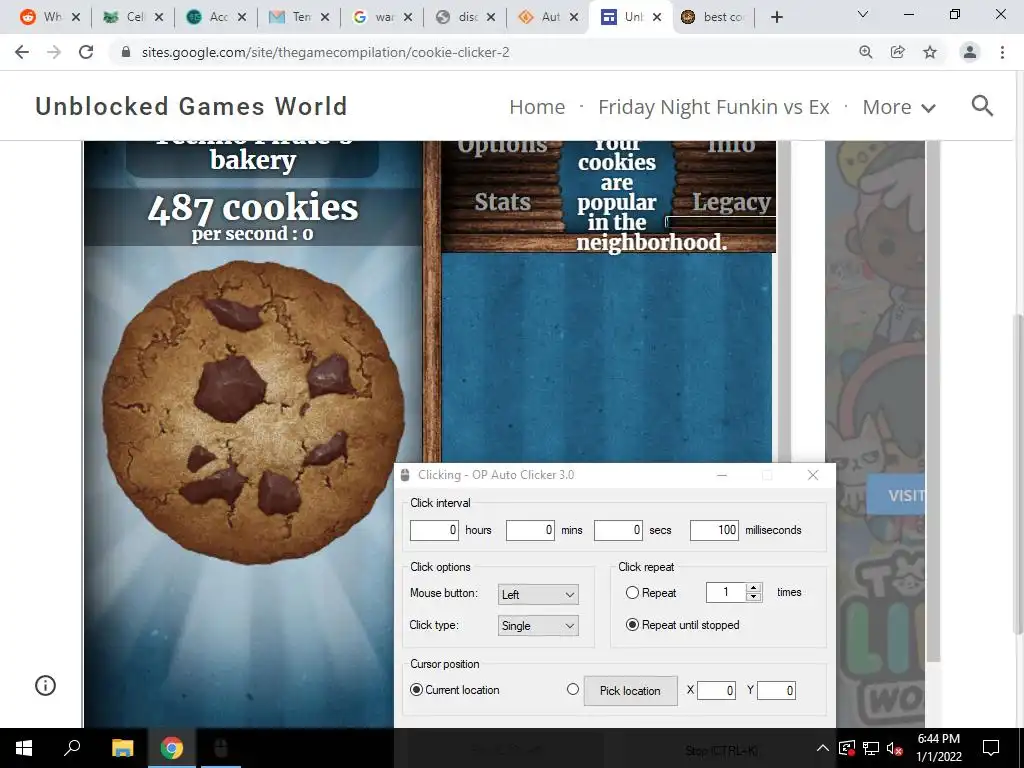The width and height of the screenshot is (1024, 768).
Task: Open a new browser tab
Action: [776, 18]
